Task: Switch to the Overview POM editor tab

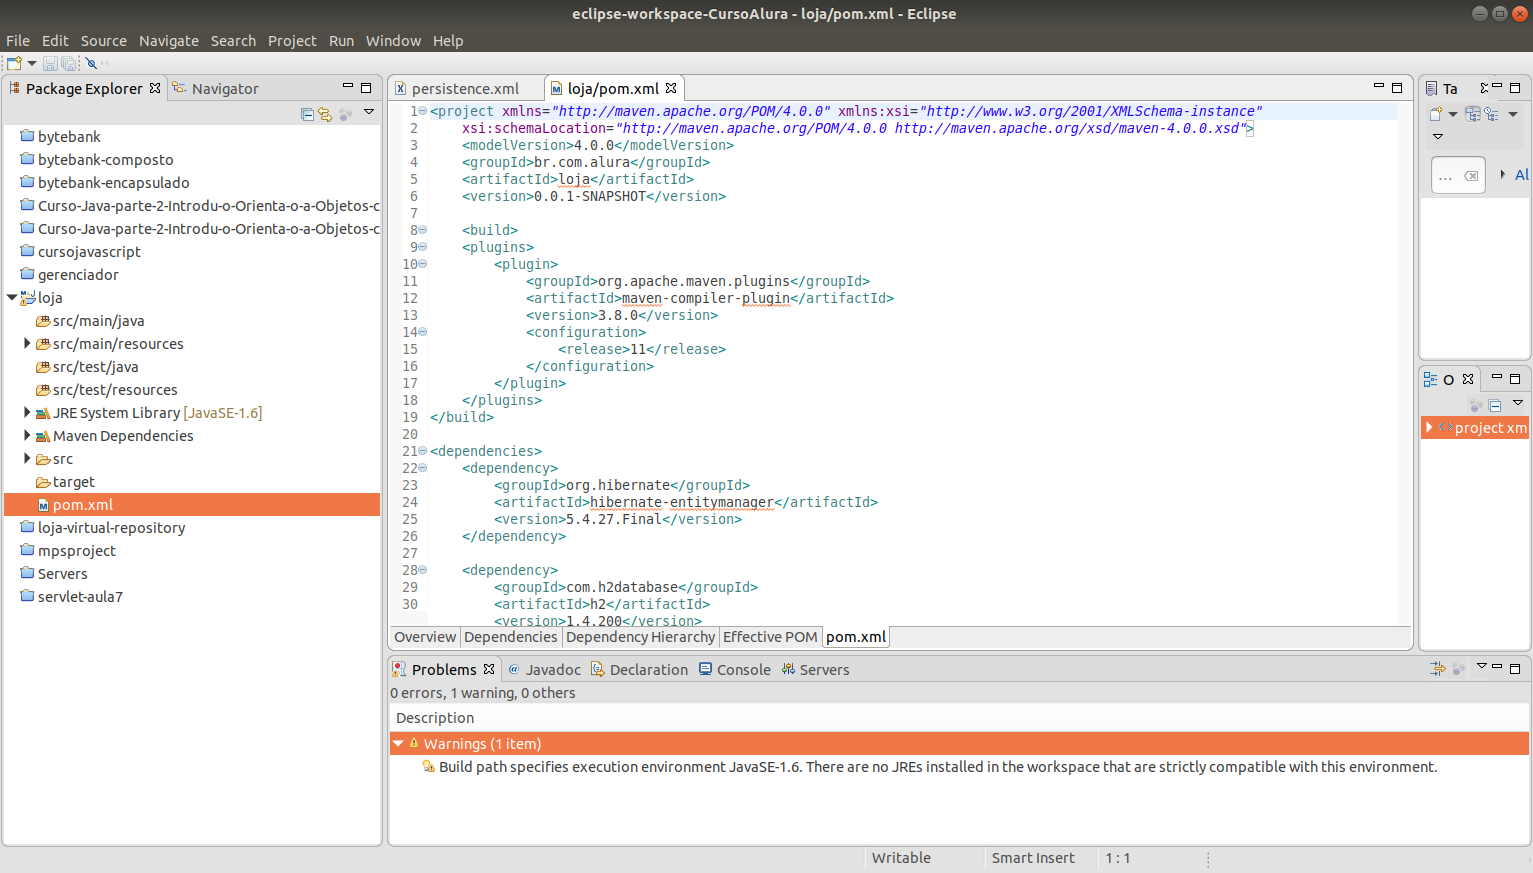Action: 425,637
